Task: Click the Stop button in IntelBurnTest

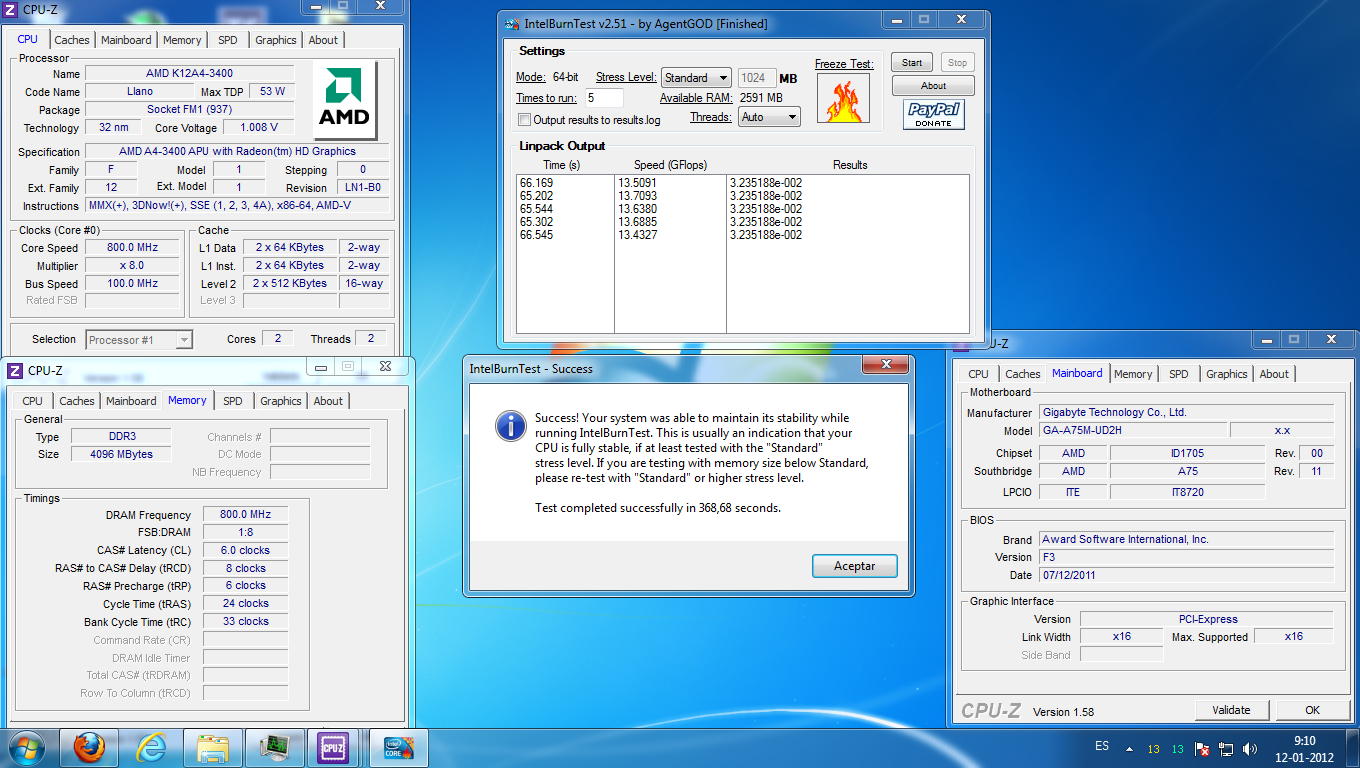Action: pyautogui.click(x=957, y=62)
